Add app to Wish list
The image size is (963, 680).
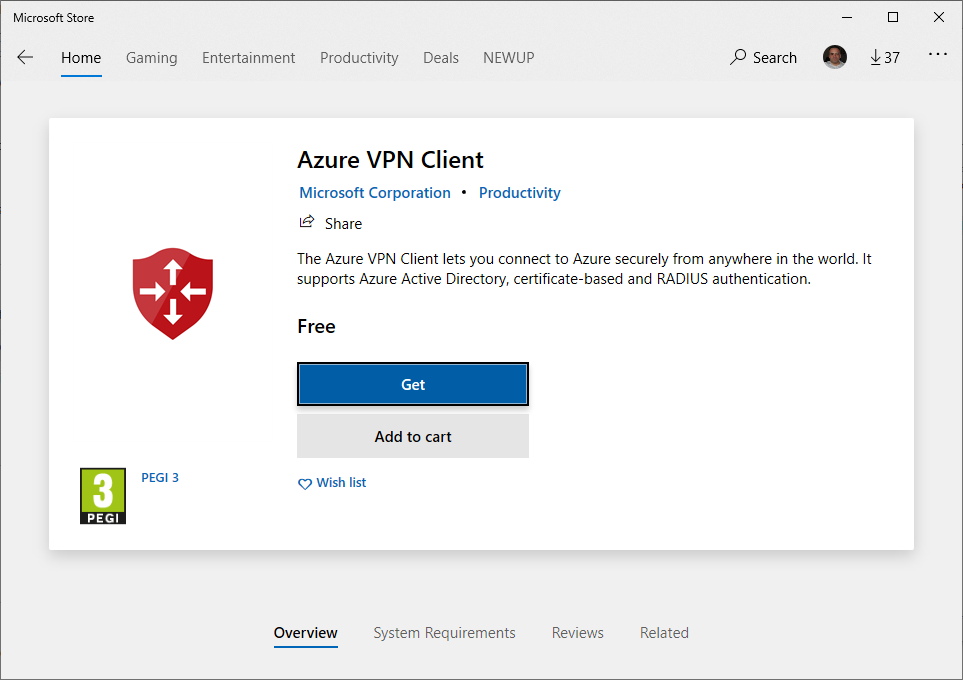pos(332,483)
